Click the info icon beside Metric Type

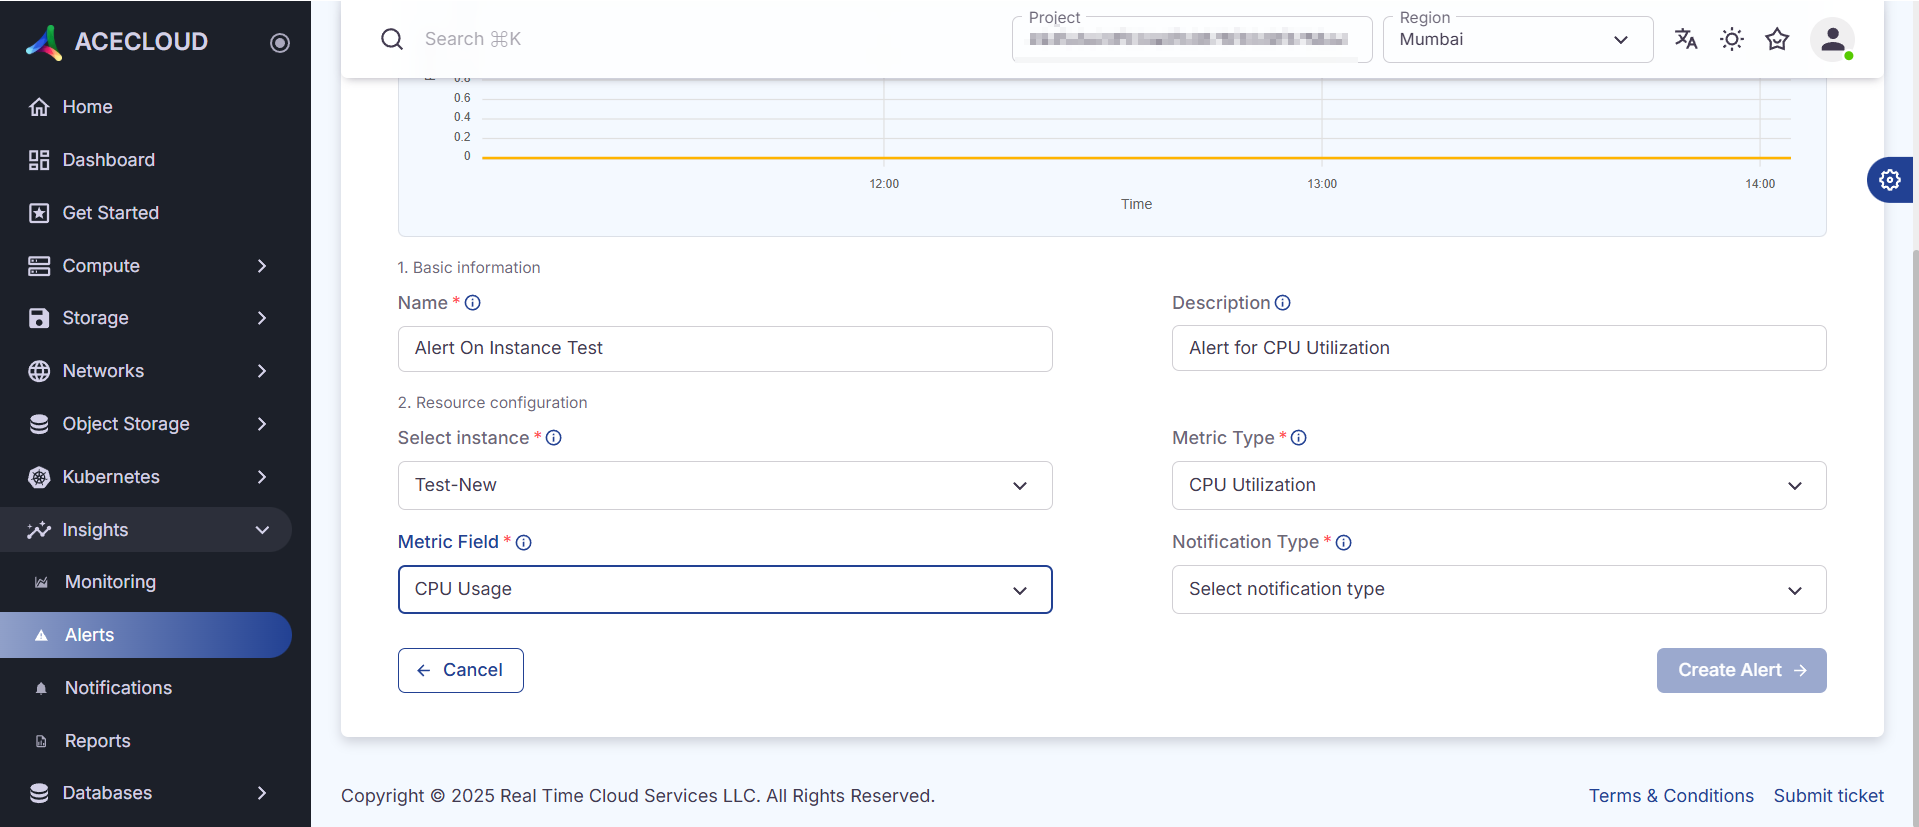pos(1298,438)
